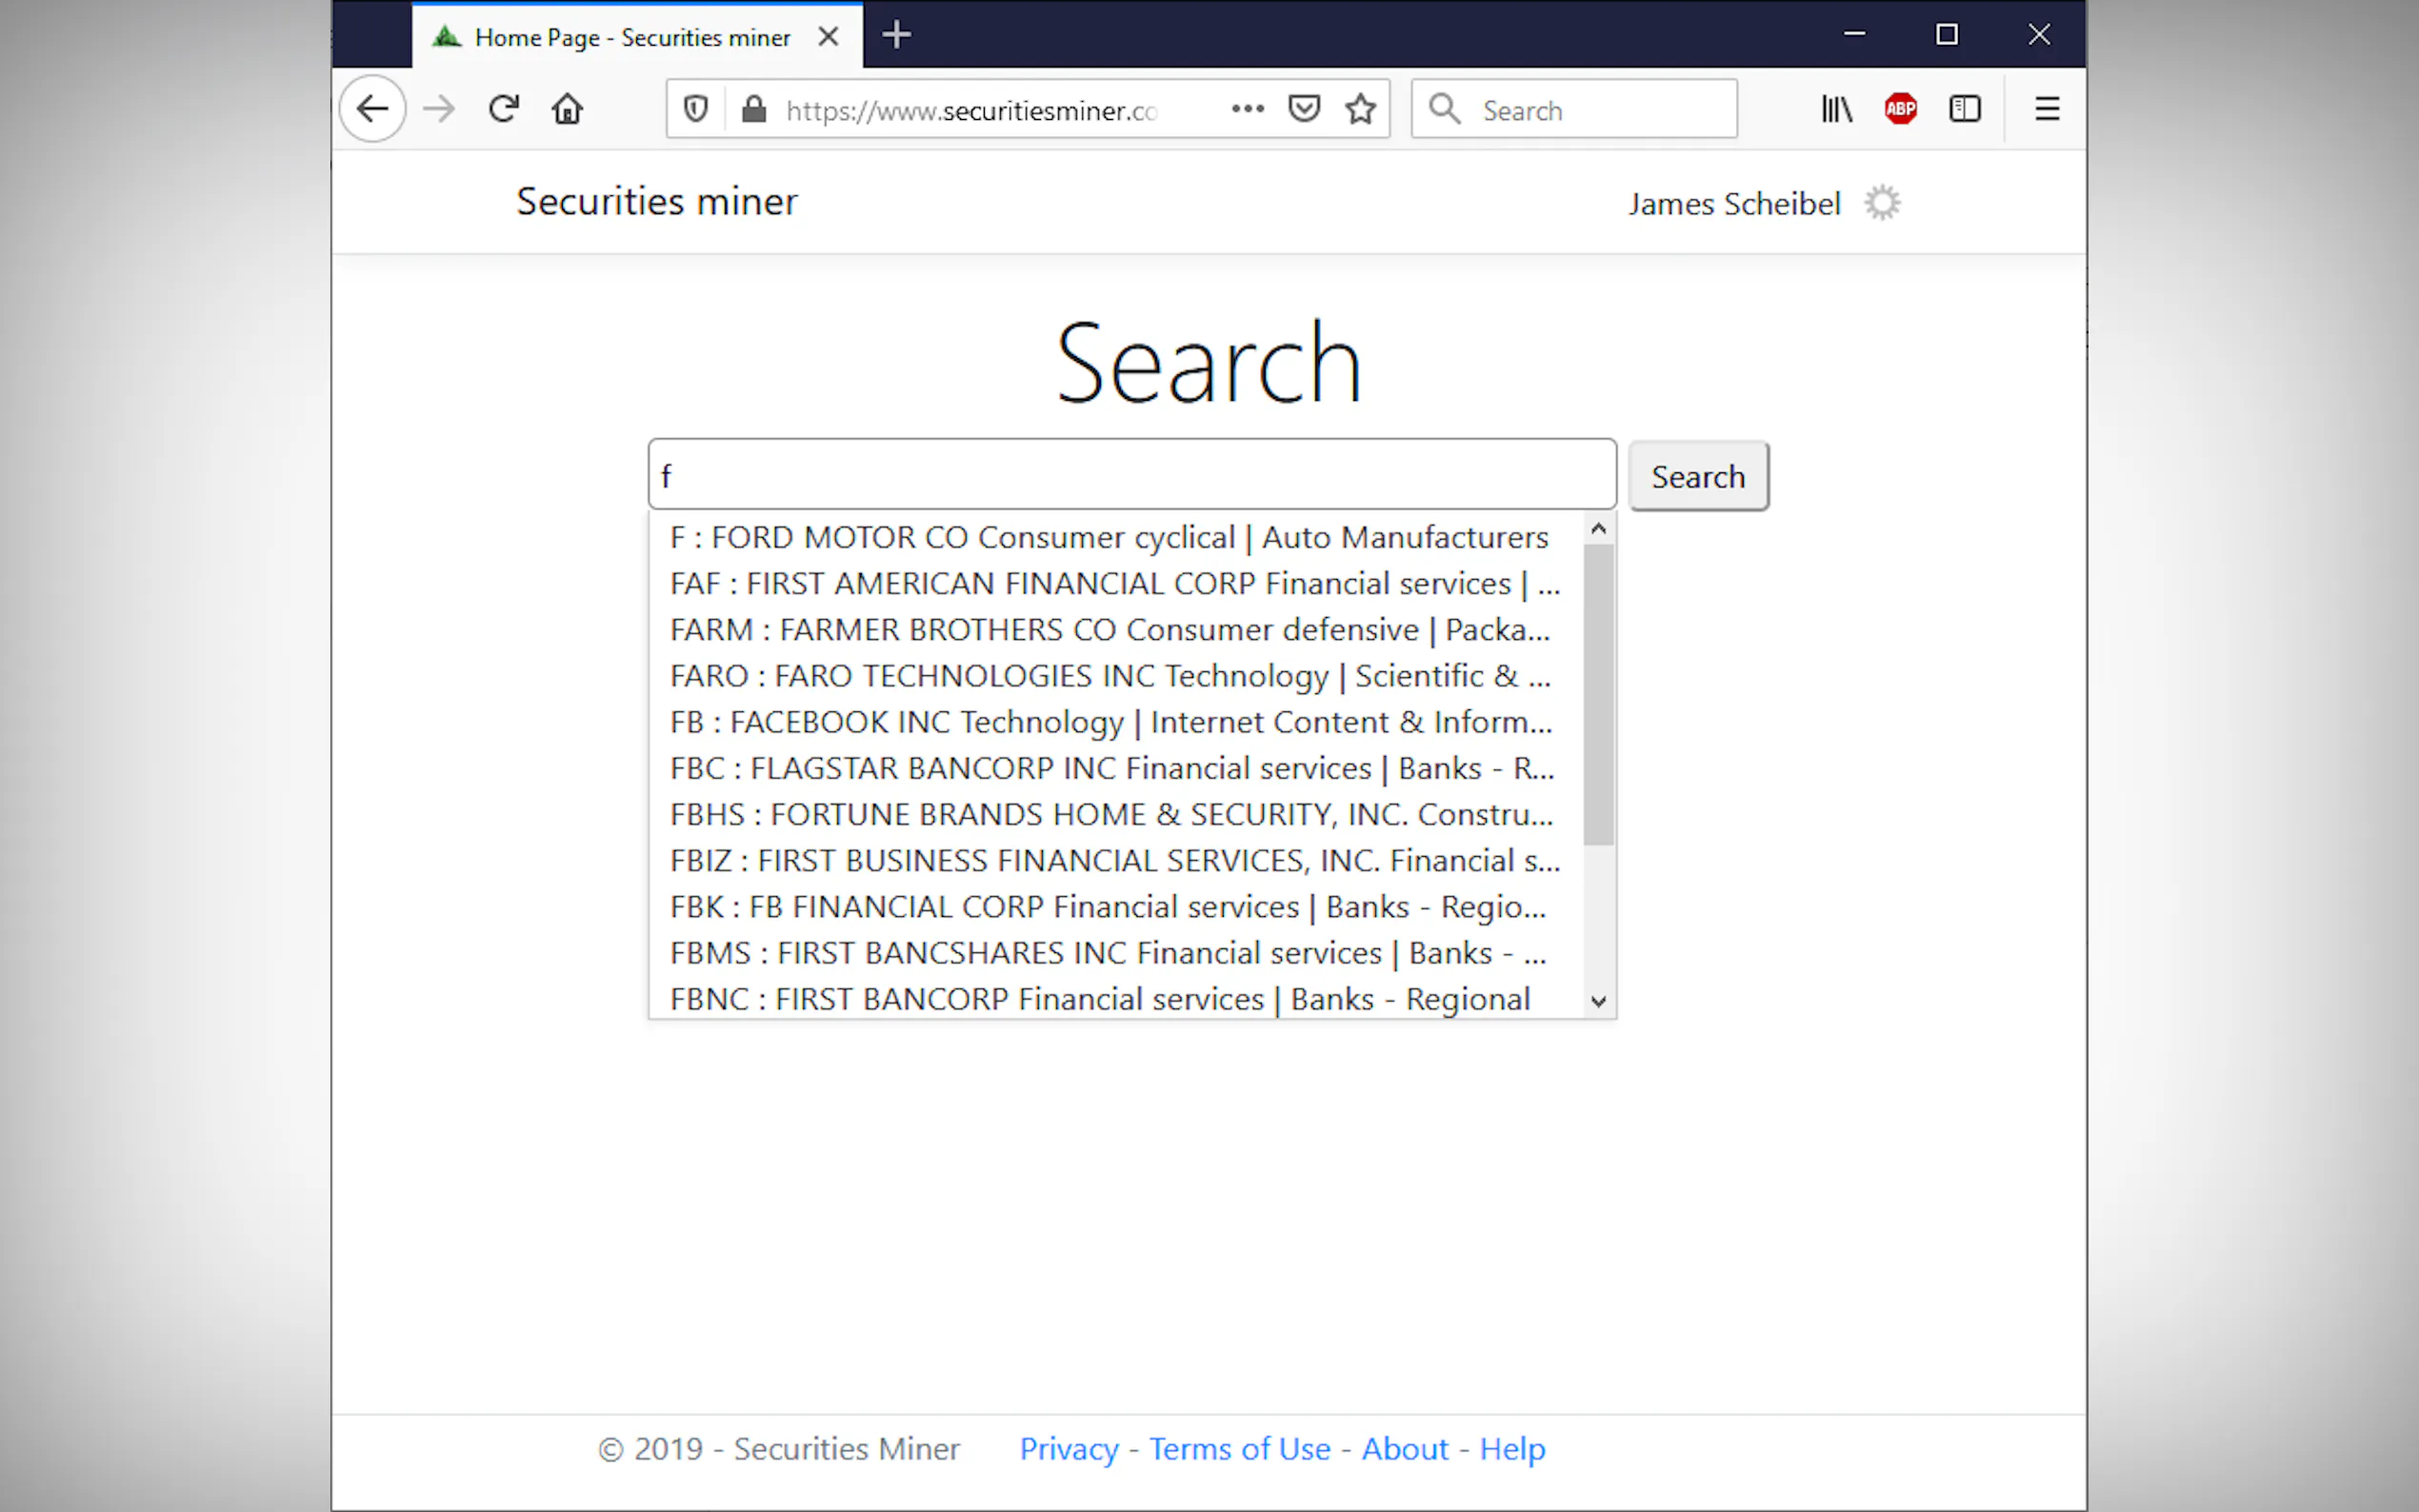Reload the current page
The height and width of the screenshot is (1512, 2419).
pos(504,109)
